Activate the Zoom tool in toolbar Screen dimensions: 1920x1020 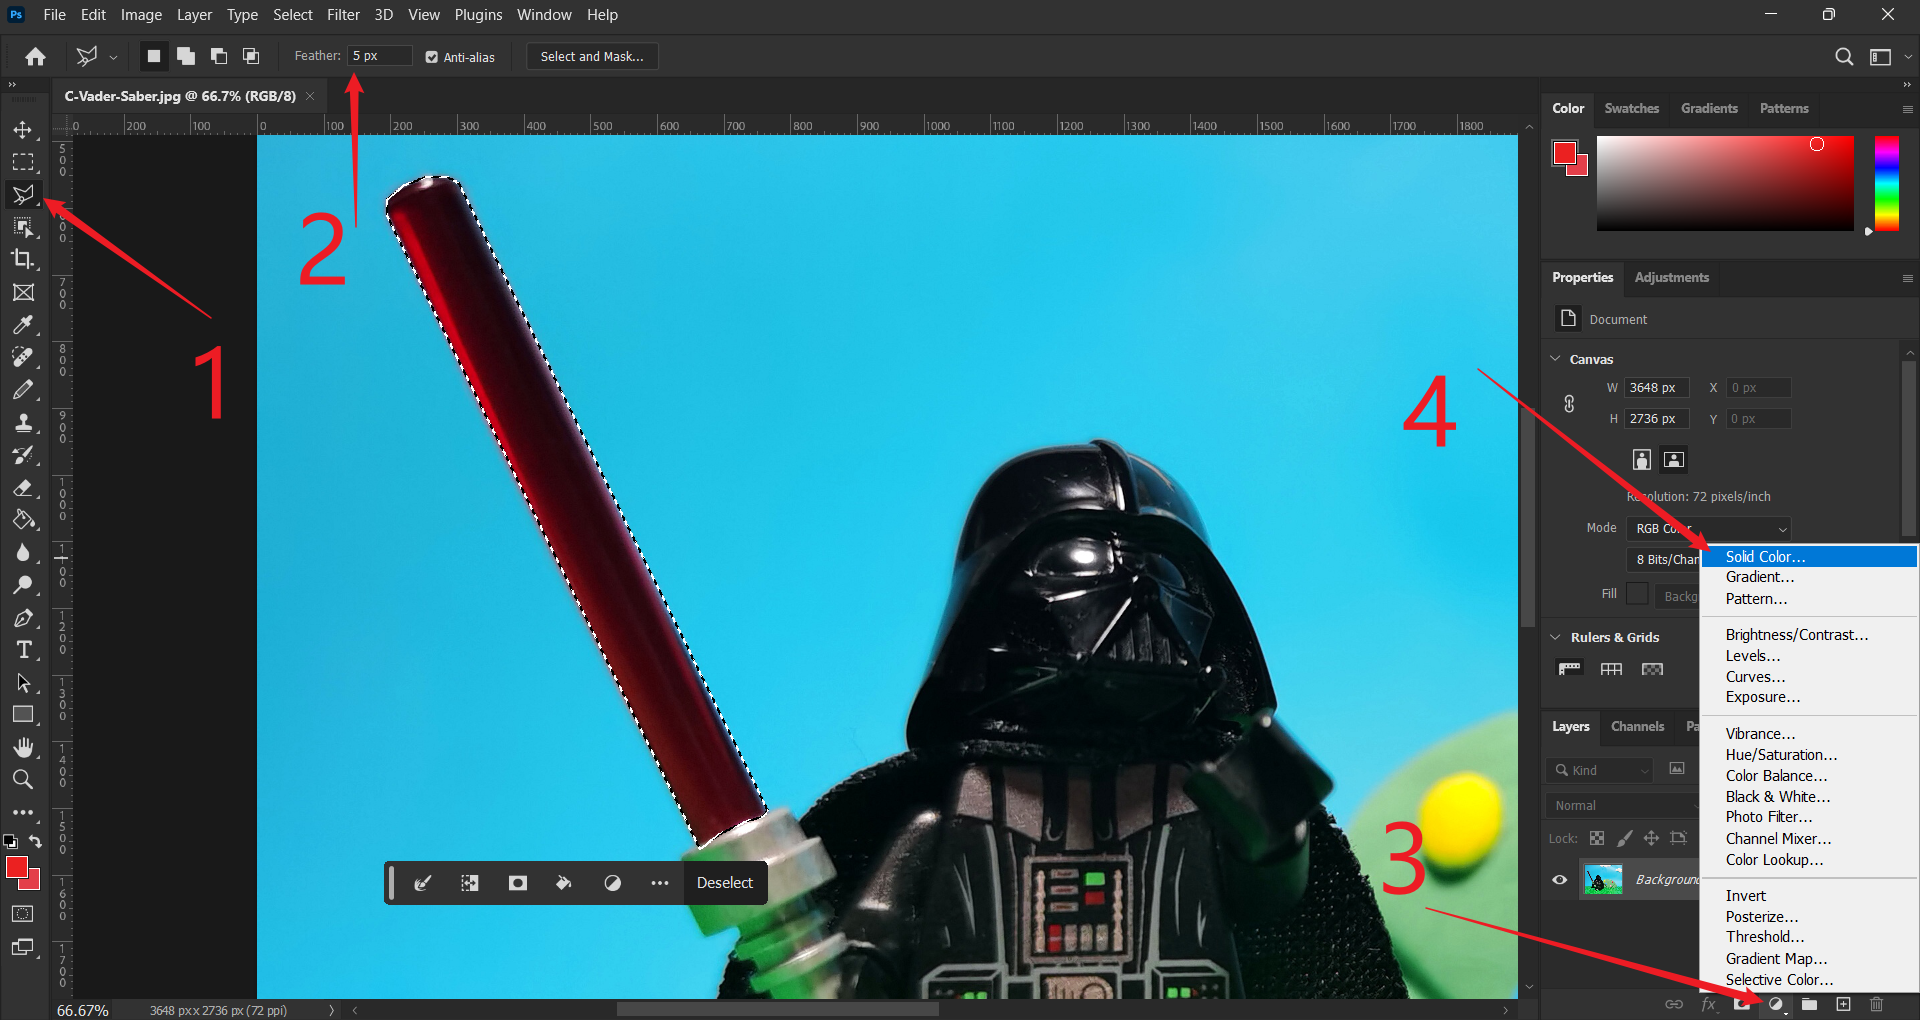pyautogui.click(x=23, y=780)
